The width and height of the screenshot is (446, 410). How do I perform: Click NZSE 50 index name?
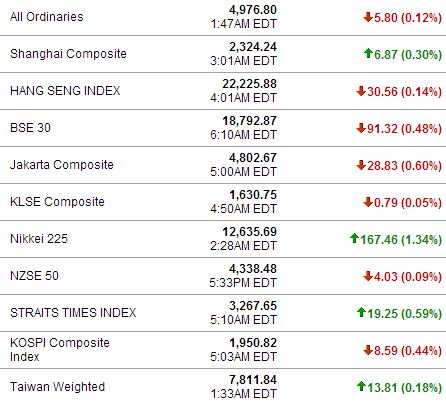point(34,276)
